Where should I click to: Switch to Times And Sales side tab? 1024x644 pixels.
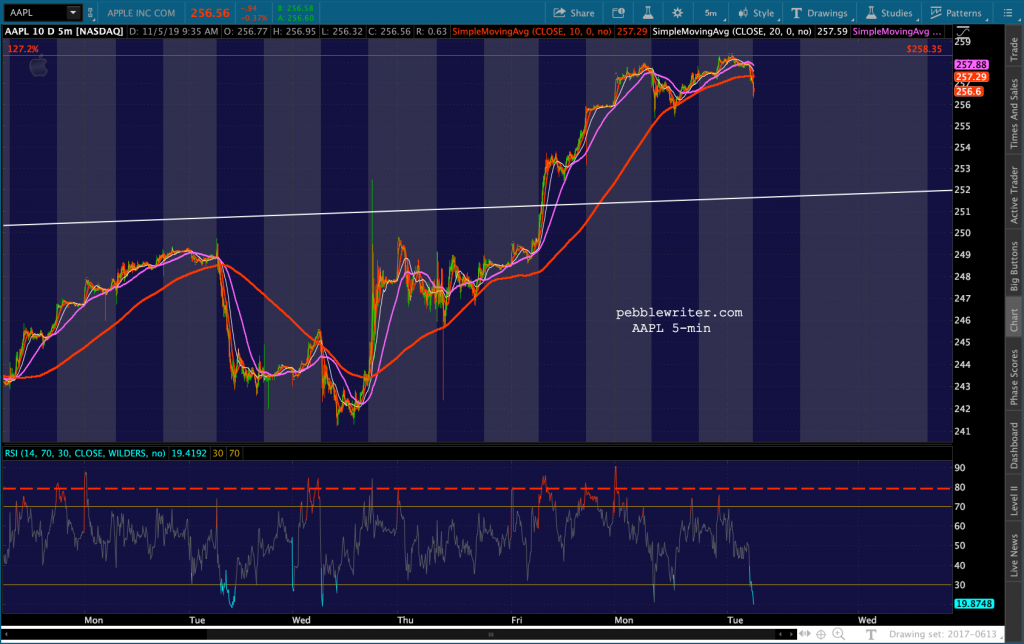tap(1014, 116)
